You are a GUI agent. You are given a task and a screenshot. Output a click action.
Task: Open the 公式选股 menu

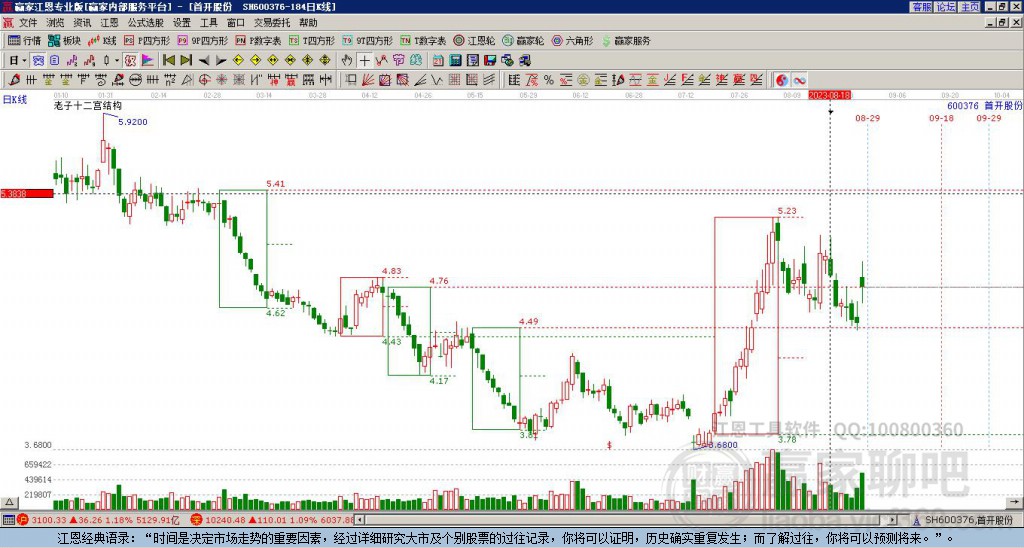pyautogui.click(x=146, y=23)
